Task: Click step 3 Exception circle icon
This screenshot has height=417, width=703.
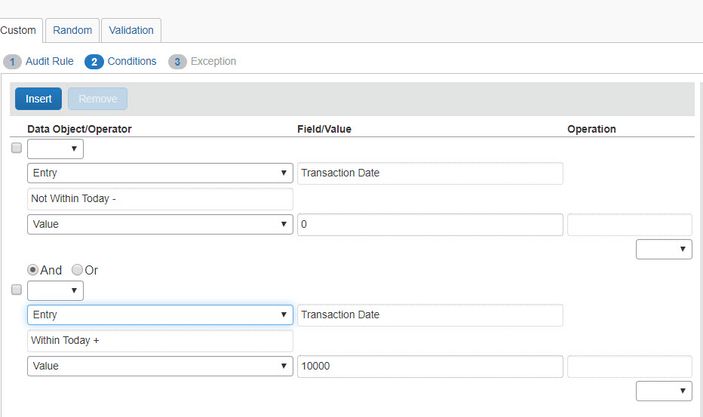Action: [x=177, y=62]
